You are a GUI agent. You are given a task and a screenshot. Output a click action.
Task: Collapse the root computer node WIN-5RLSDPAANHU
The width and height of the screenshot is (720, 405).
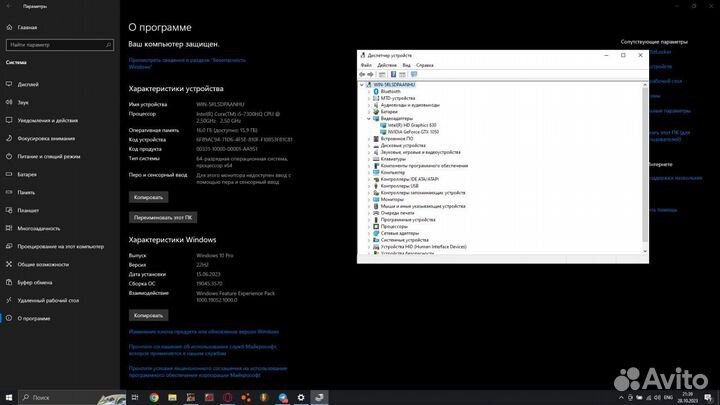click(362, 85)
